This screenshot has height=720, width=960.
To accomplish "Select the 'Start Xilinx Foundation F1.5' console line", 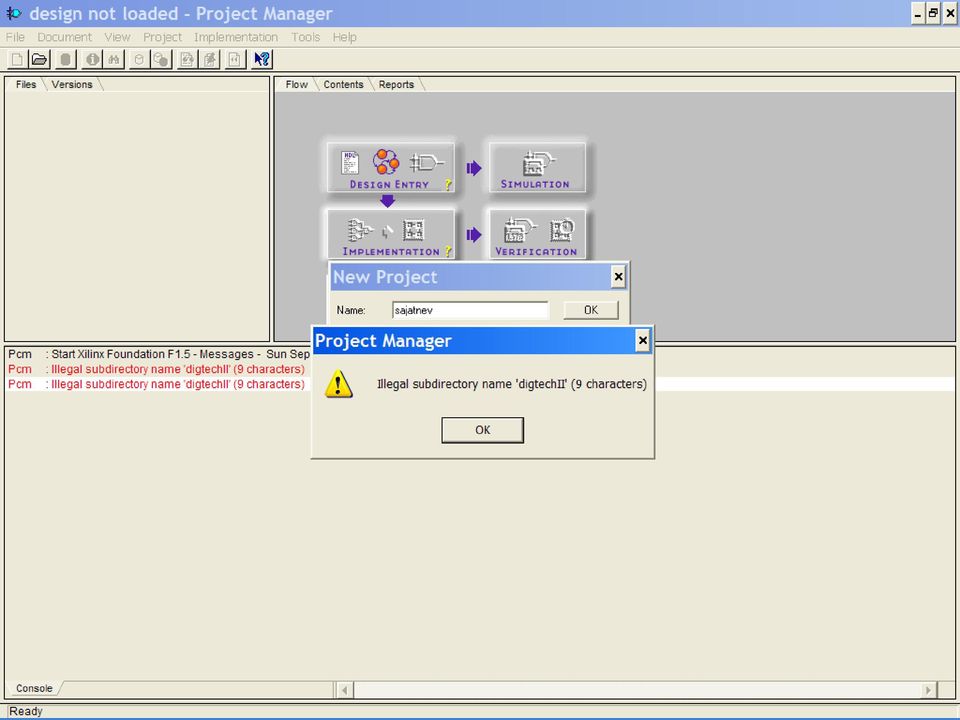I will (158, 354).
